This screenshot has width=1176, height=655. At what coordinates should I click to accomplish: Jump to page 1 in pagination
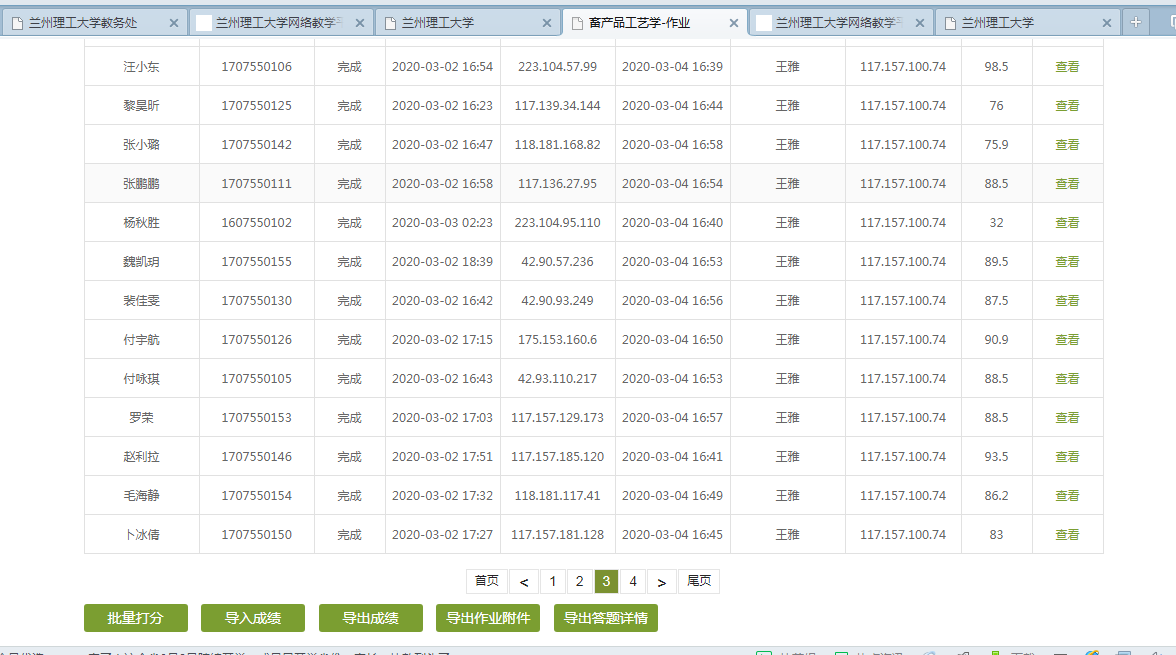[553, 582]
